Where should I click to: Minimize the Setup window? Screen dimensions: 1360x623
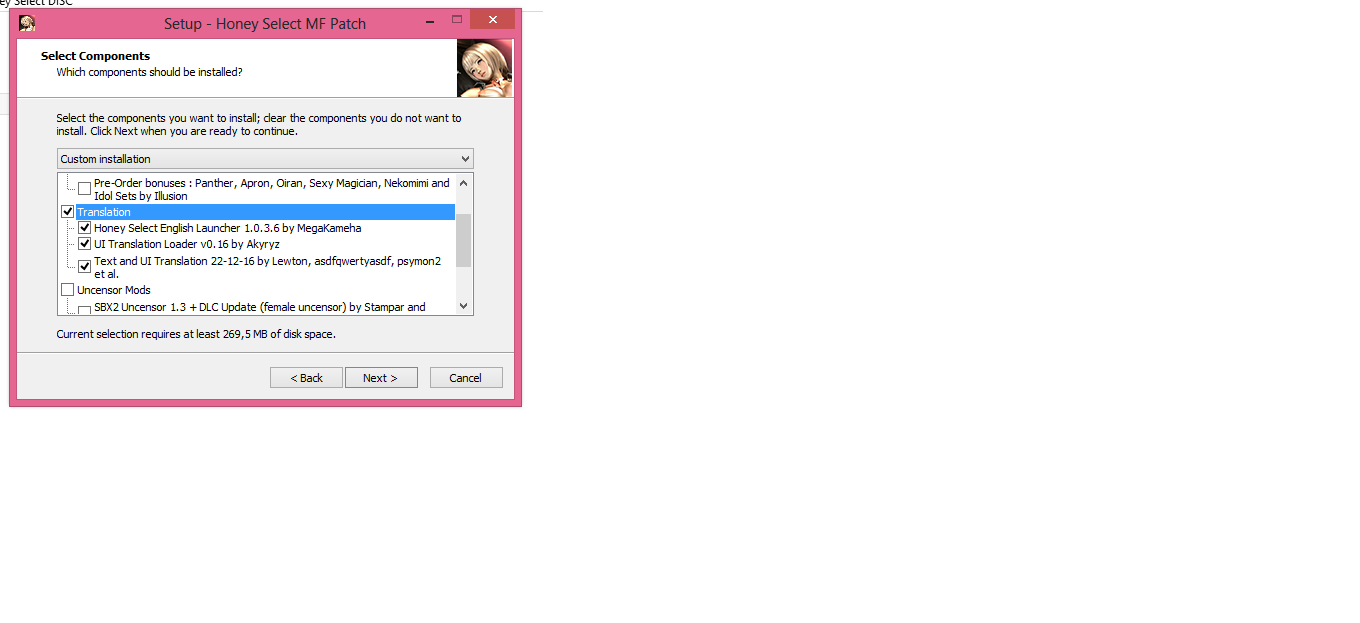point(430,20)
